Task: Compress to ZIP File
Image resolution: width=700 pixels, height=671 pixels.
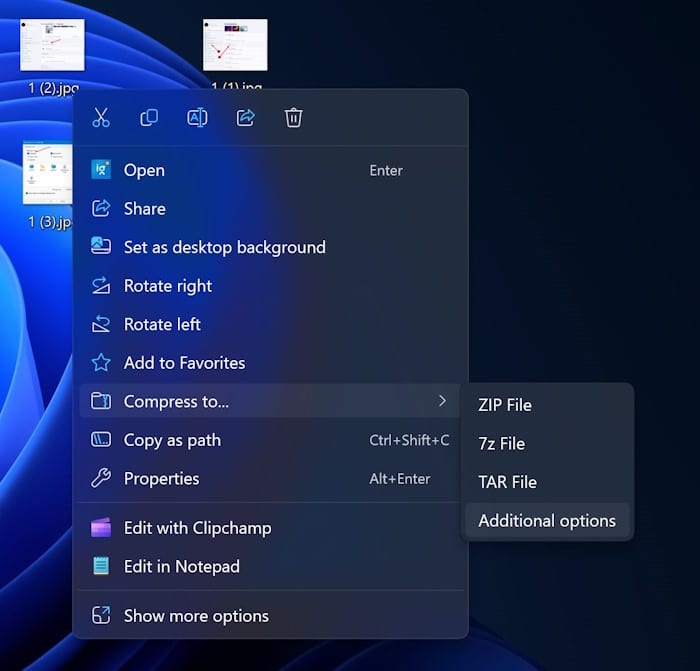Action: pyautogui.click(x=547, y=405)
